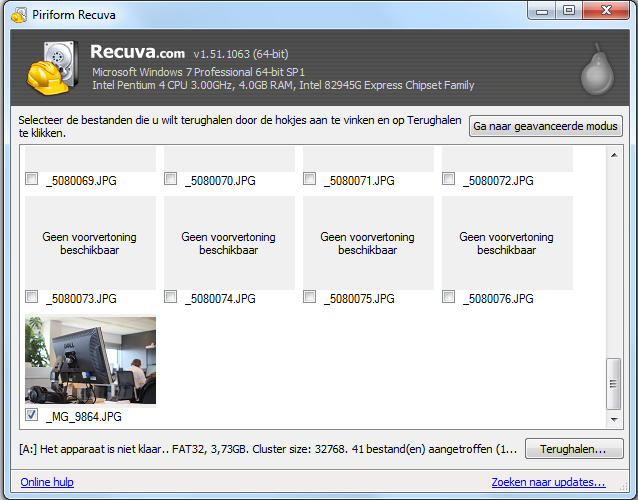Image resolution: width=638 pixels, height=500 pixels.
Task: Check the _5080070.JPG checkbox
Action: [x=170, y=179]
